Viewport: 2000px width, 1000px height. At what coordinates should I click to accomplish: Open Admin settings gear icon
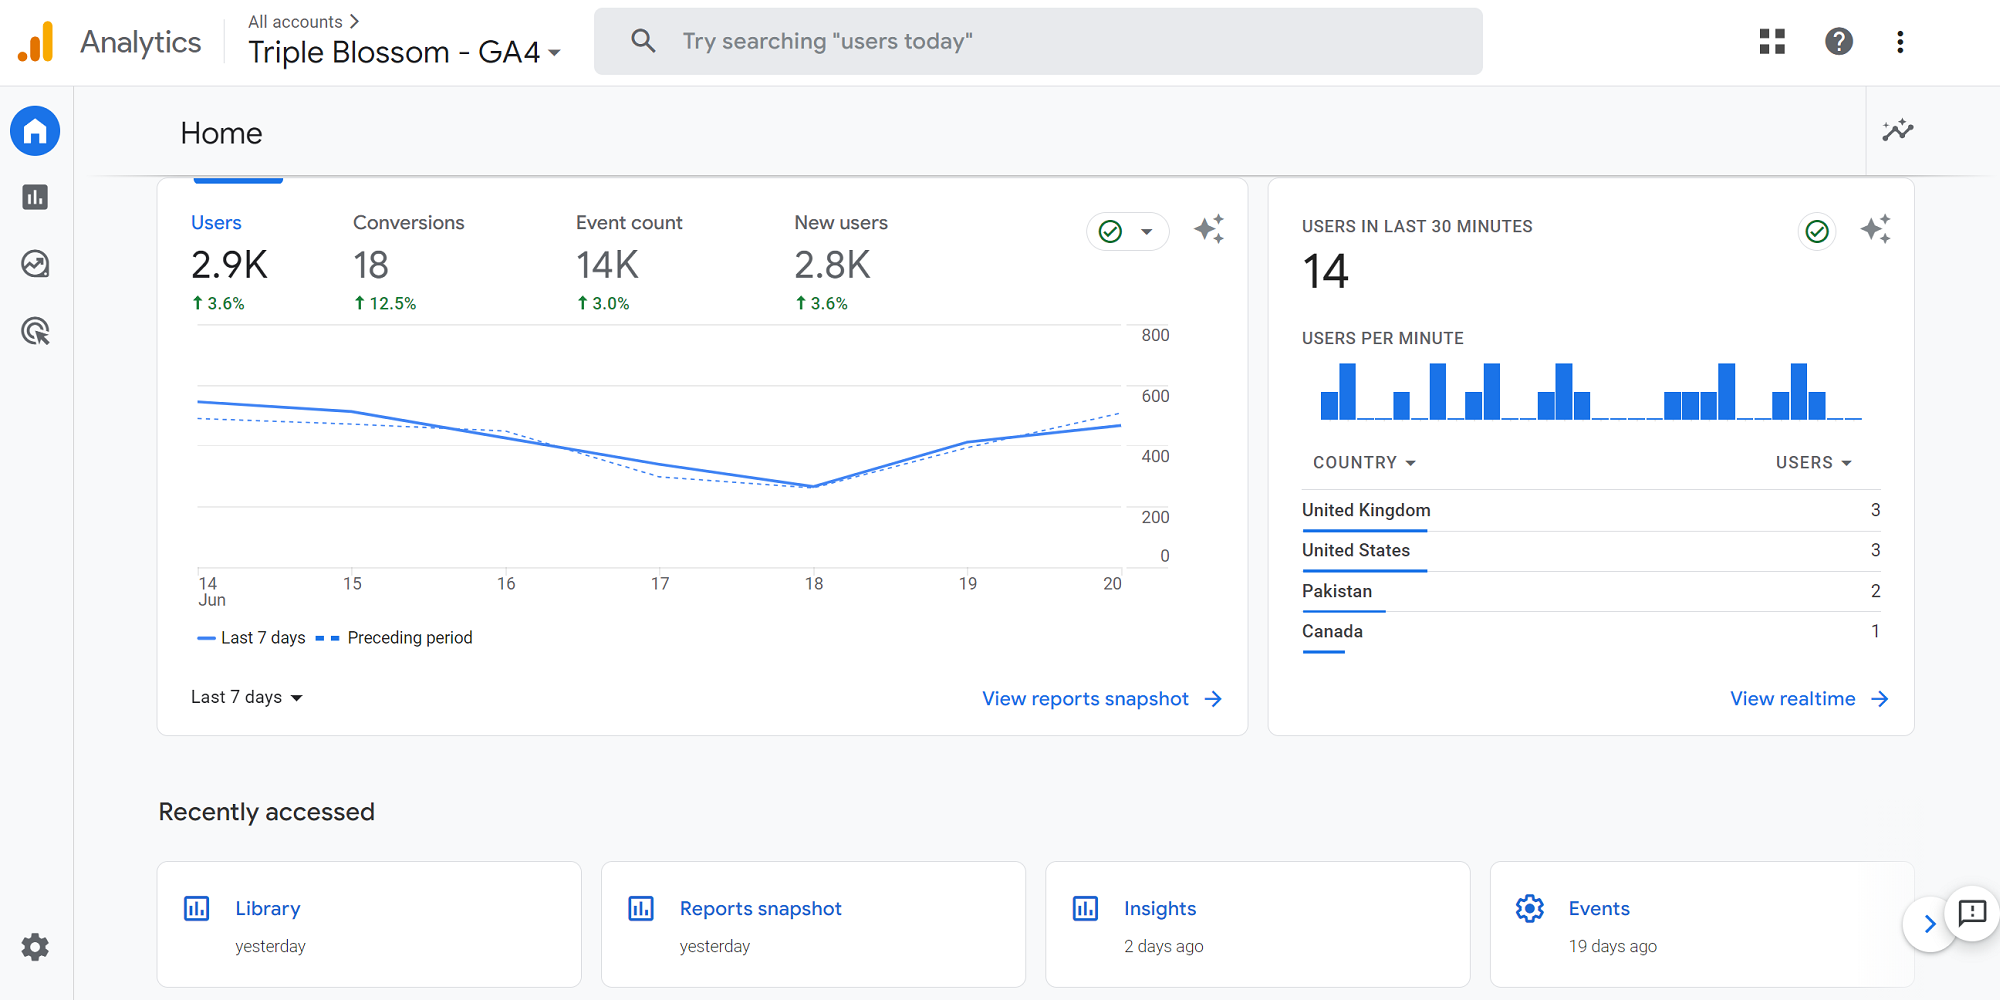[x=35, y=947]
